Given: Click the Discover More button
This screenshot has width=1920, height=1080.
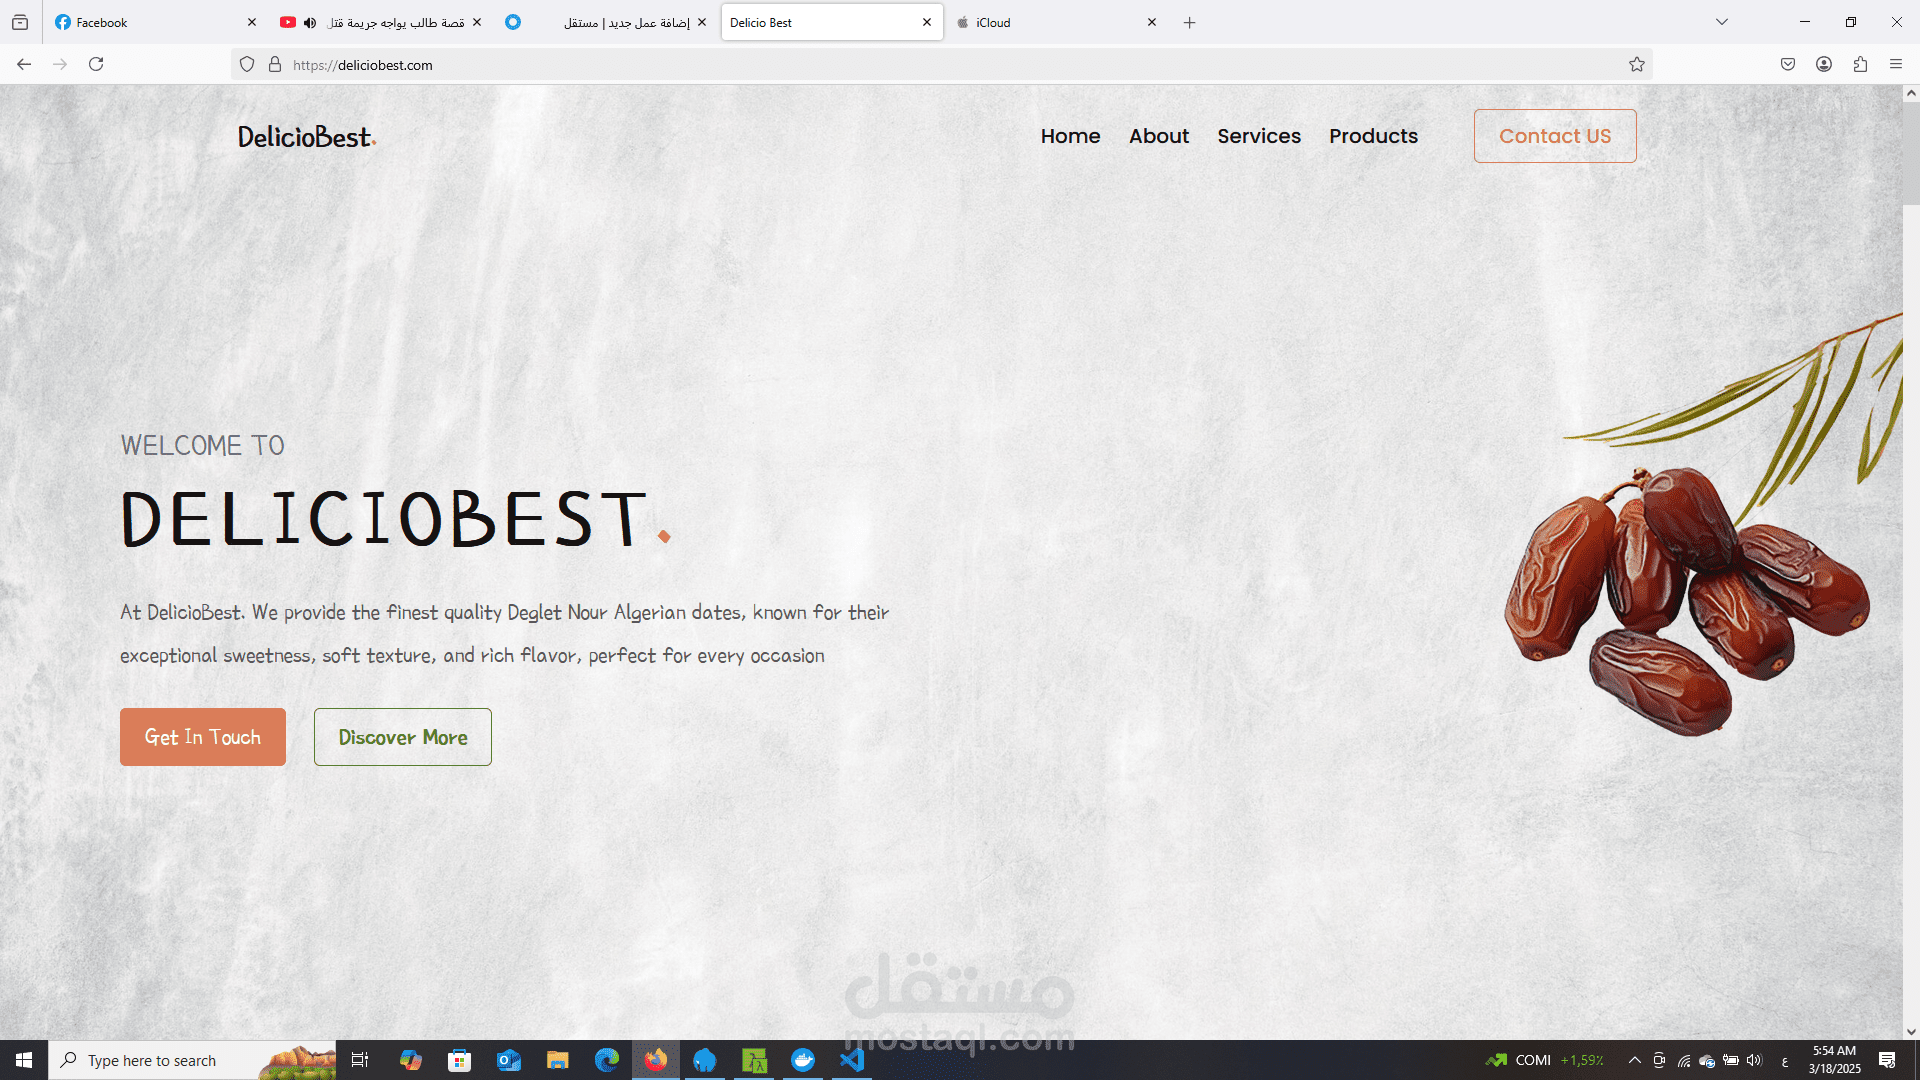Looking at the screenshot, I should pyautogui.click(x=403, y=737).
